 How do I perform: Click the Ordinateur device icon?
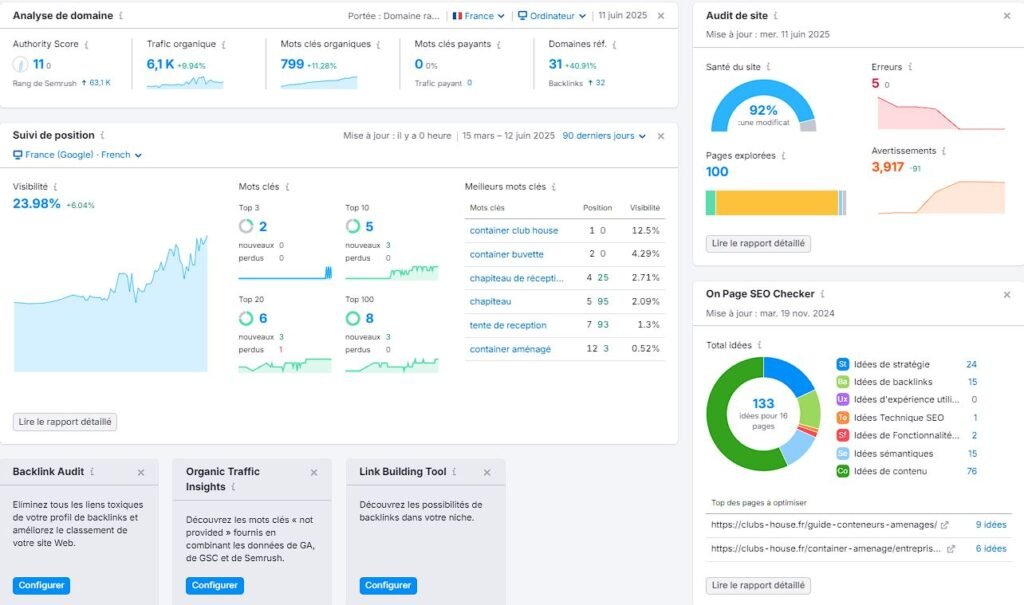click(x=524, y=15)
